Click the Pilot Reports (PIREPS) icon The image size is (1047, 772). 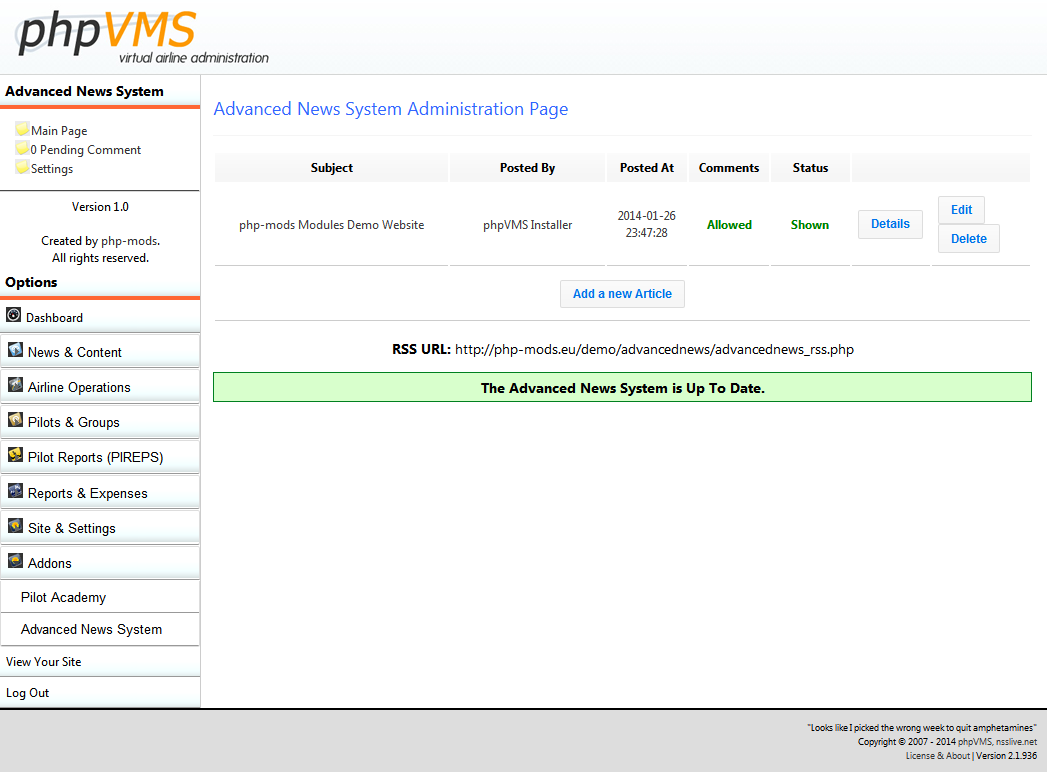[x=15, y=455]
